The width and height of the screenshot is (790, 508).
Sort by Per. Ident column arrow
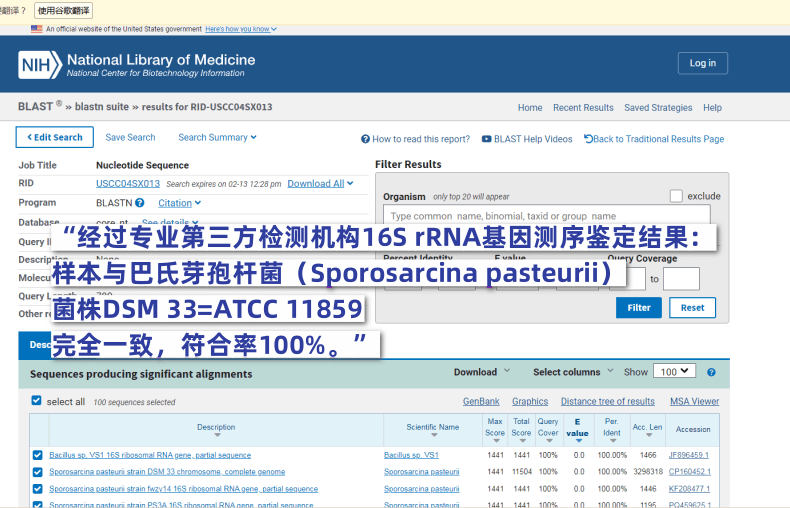613,441
